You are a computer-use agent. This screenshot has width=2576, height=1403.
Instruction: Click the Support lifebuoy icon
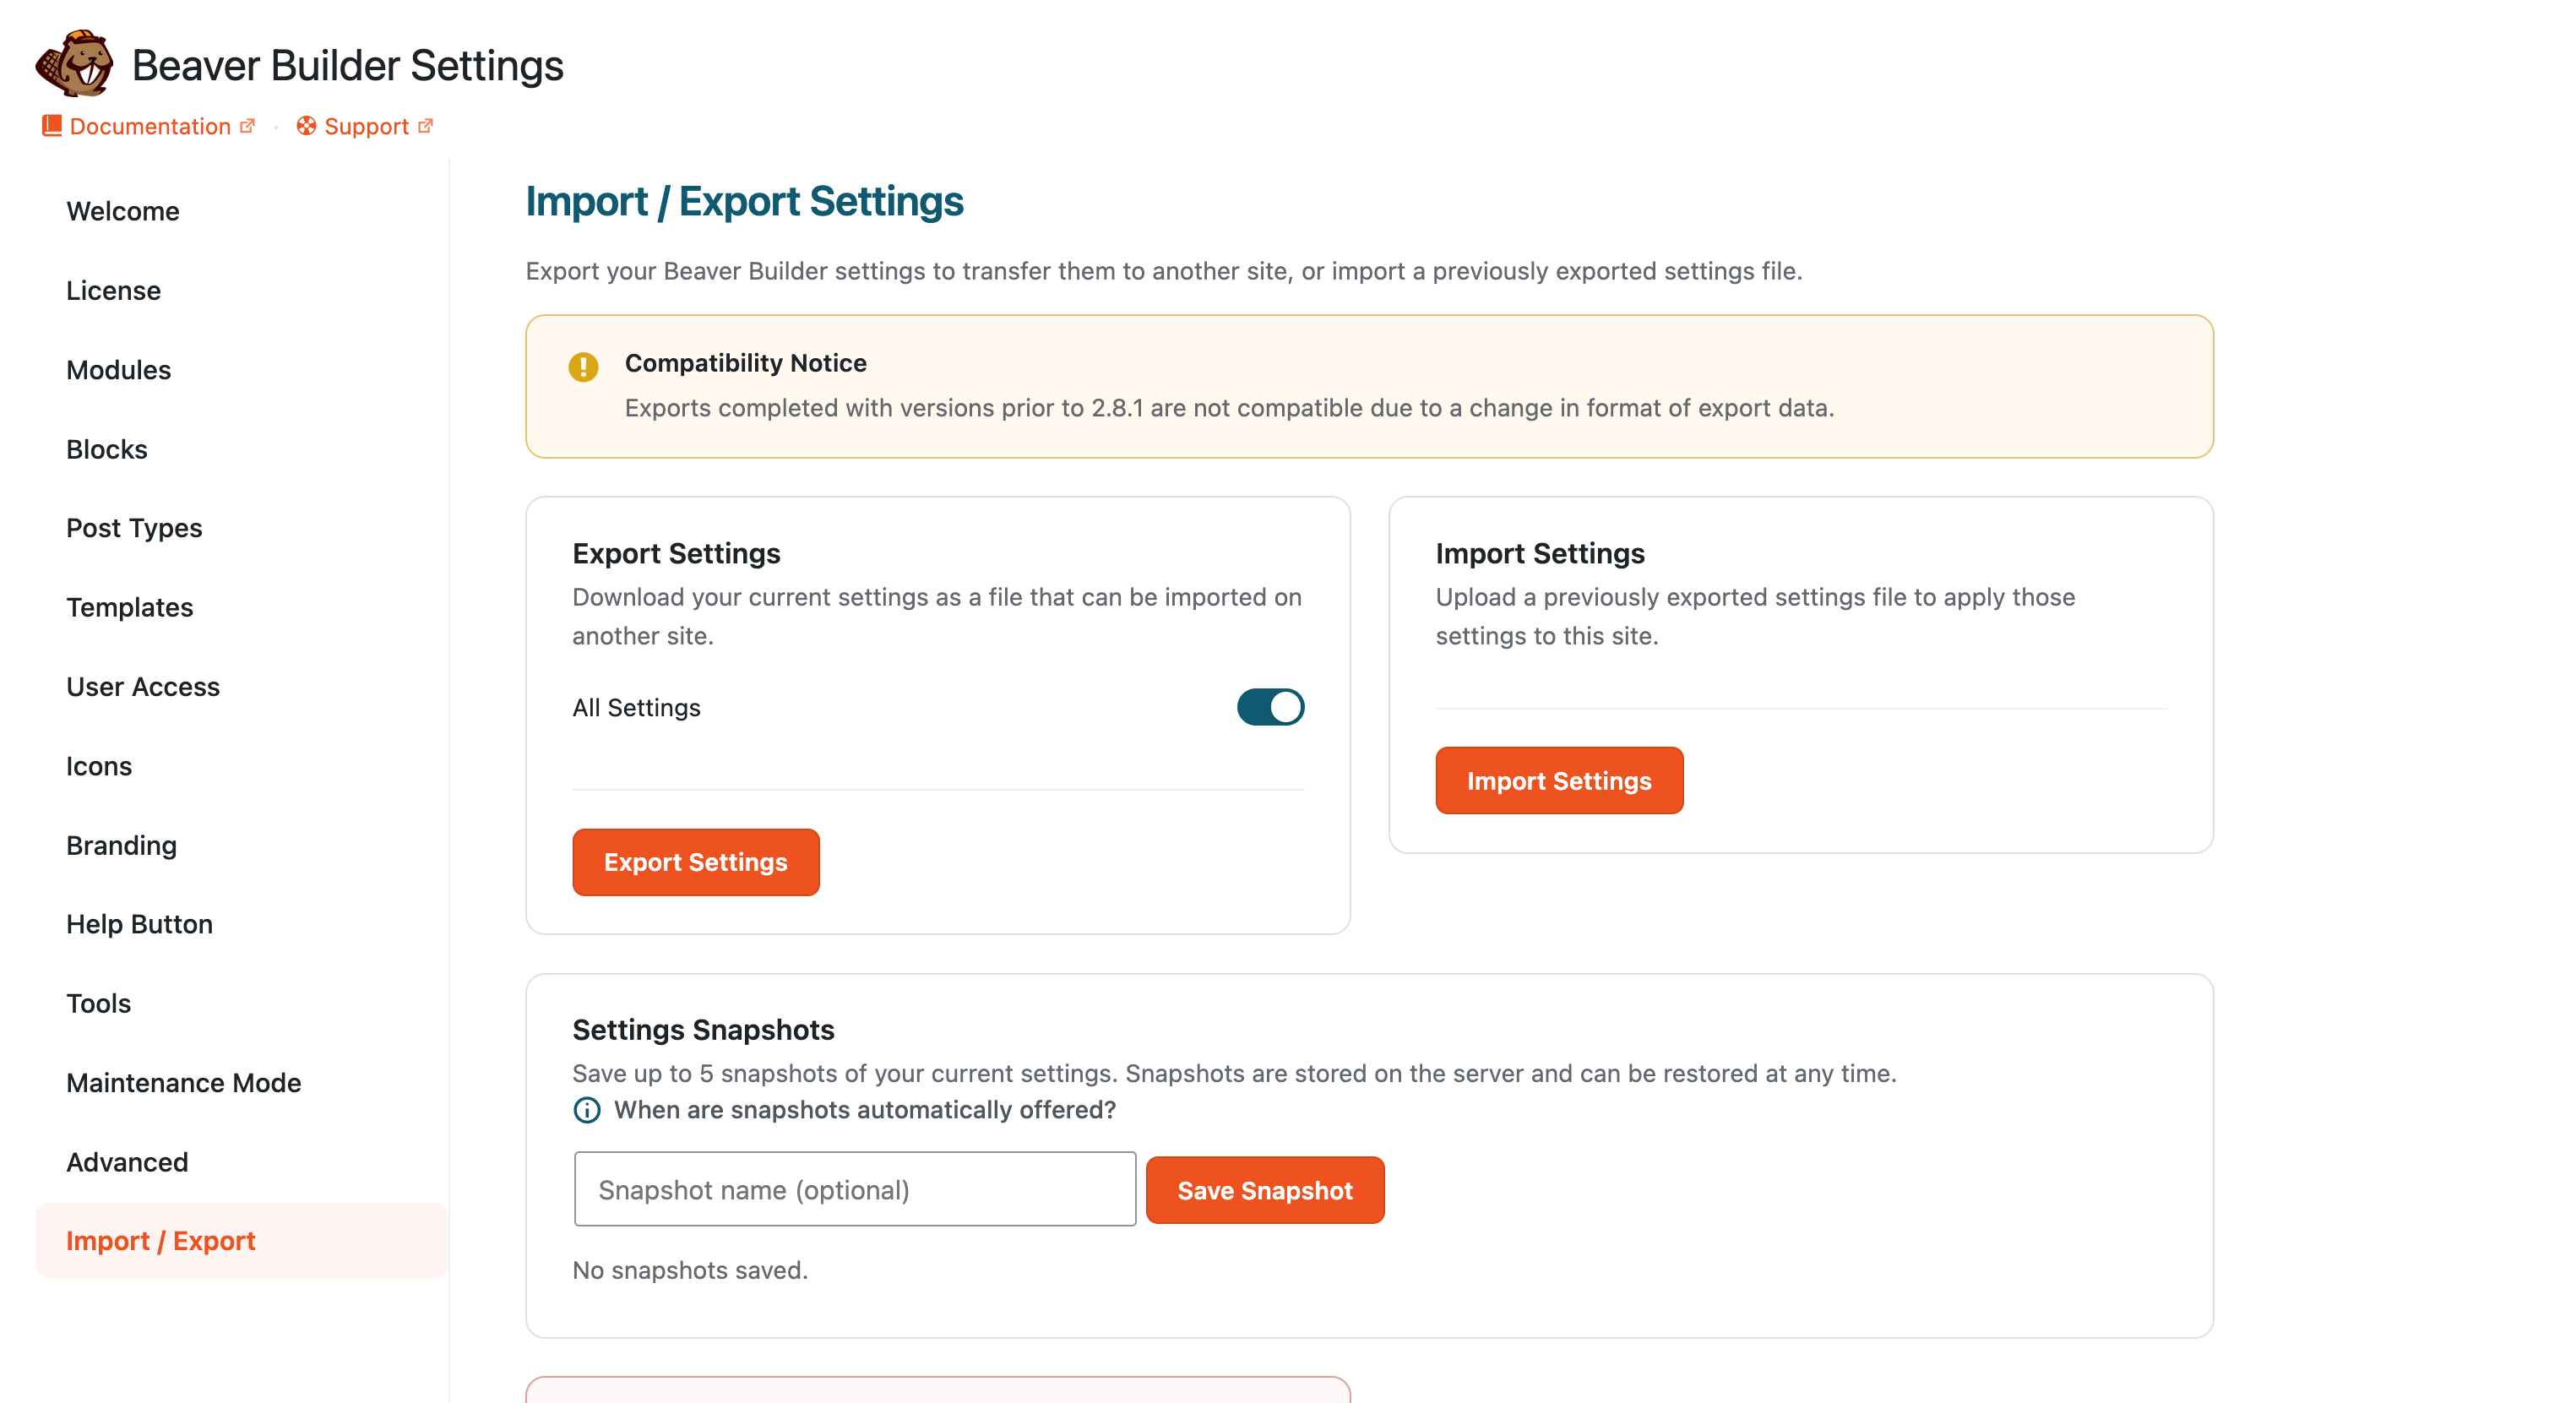coord(306,126)
